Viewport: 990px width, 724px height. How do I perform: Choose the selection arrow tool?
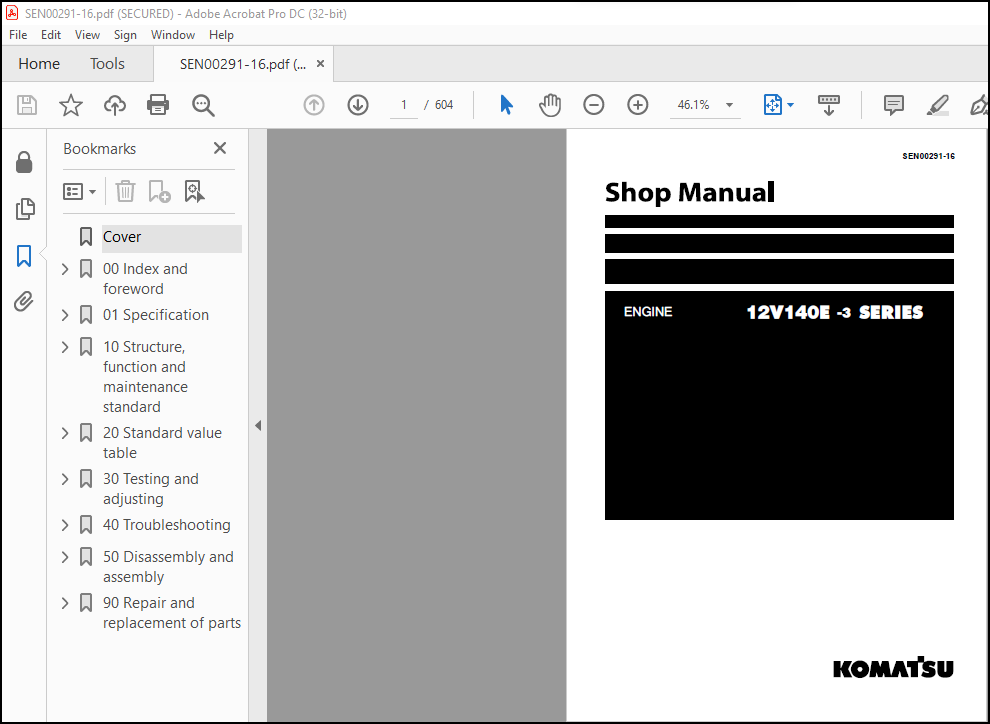coord(506,105)
